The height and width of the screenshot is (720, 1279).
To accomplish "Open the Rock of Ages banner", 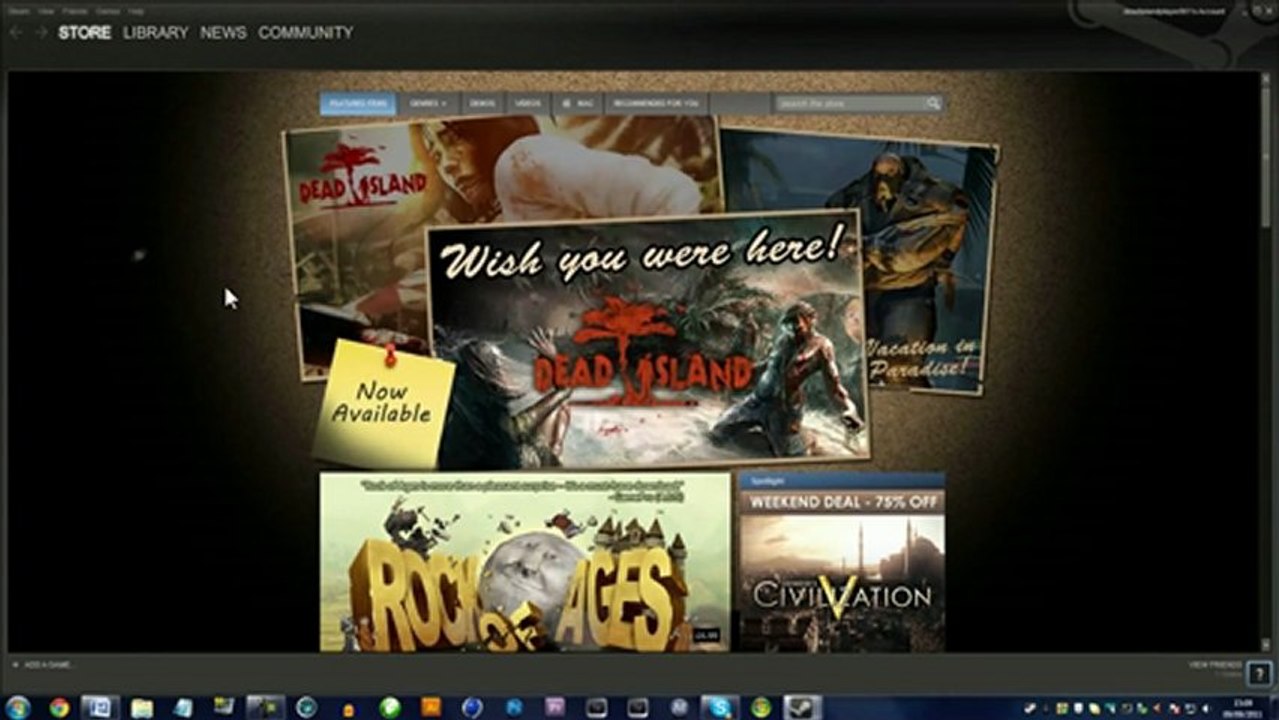I will 524,562.
